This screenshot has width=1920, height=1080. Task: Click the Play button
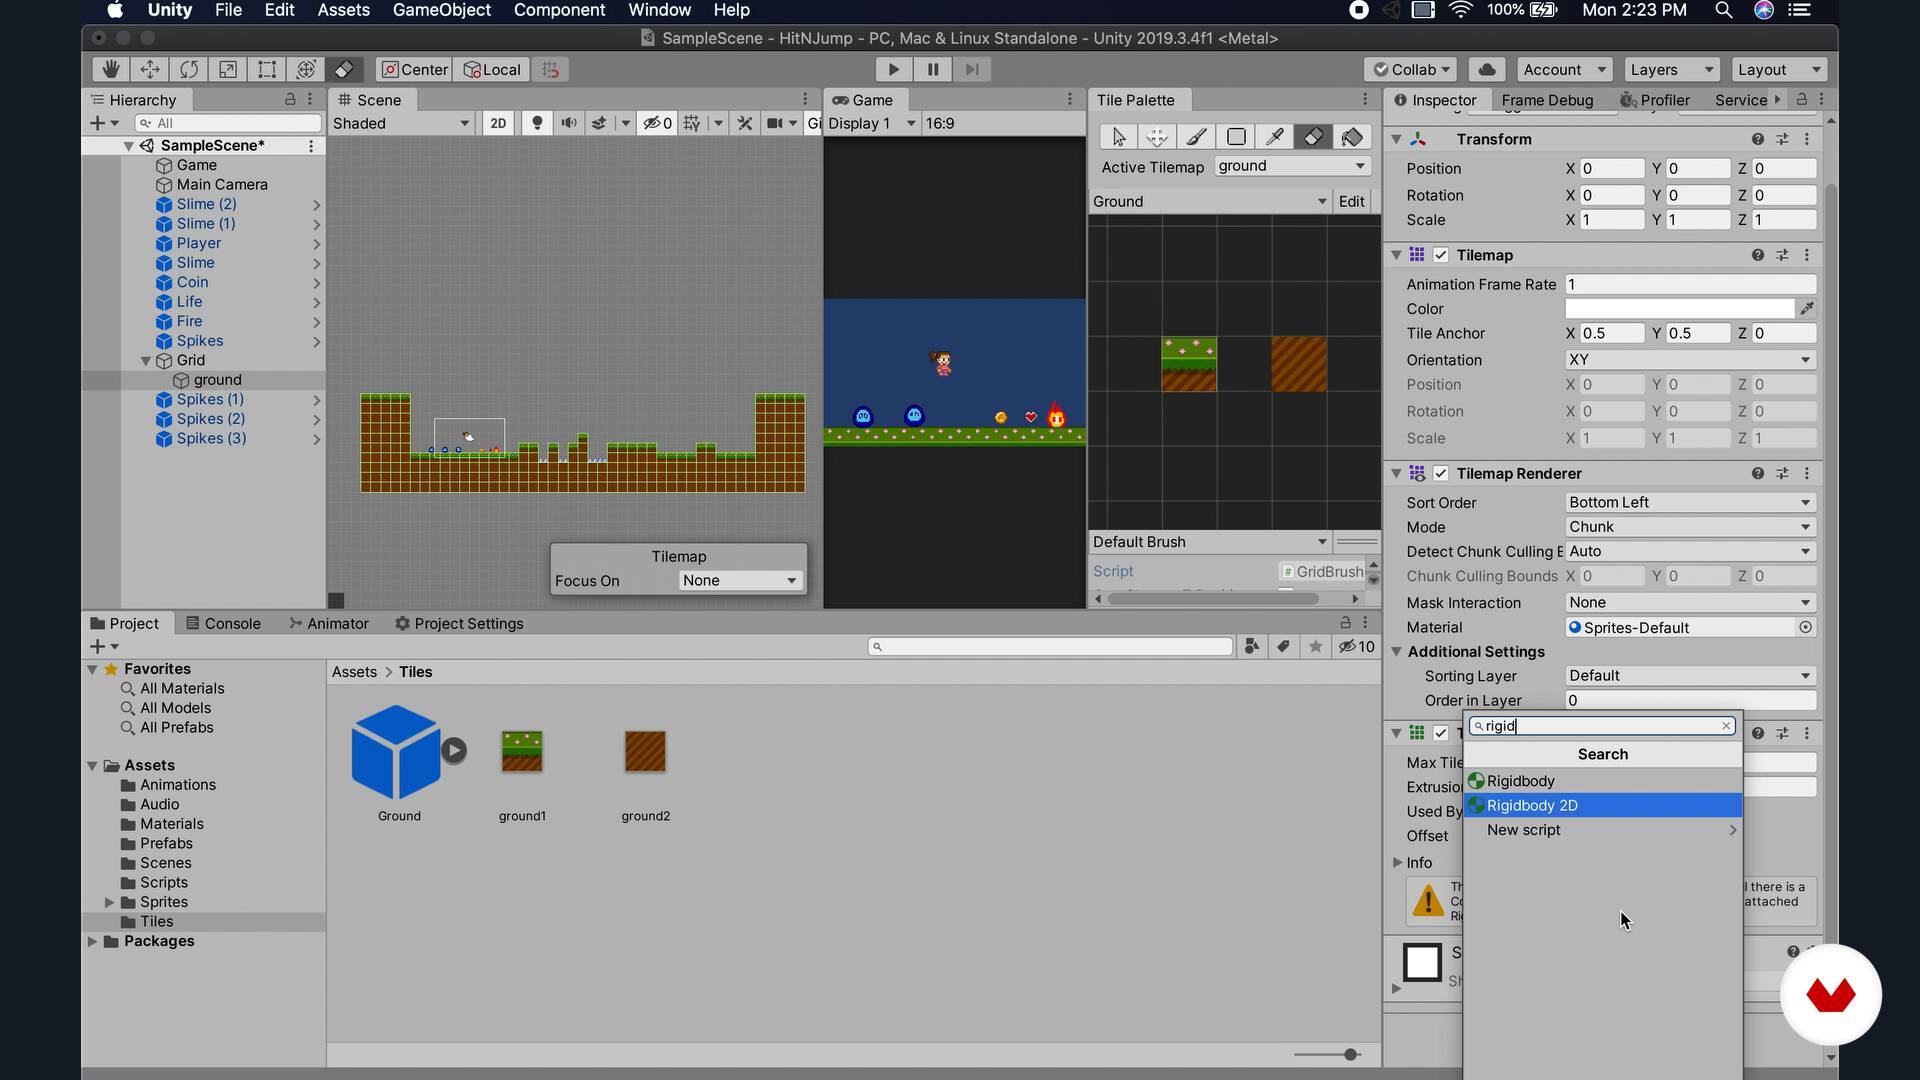point(893,69)
